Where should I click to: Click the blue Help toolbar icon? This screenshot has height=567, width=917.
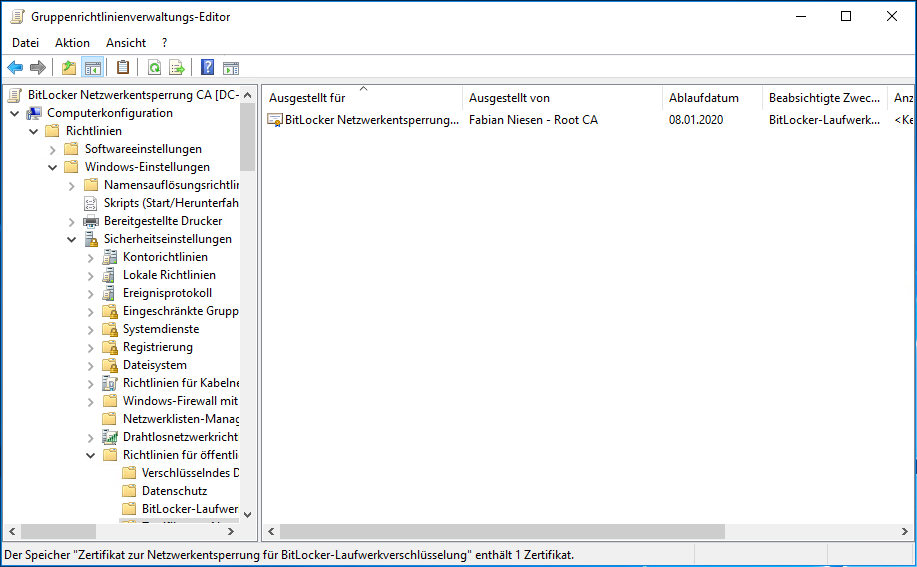(x=208, y=67)
